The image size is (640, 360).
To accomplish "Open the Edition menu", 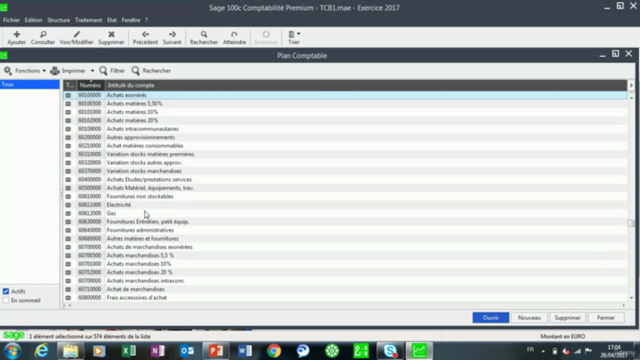I will pyautogui.click(x=33, y=20).
